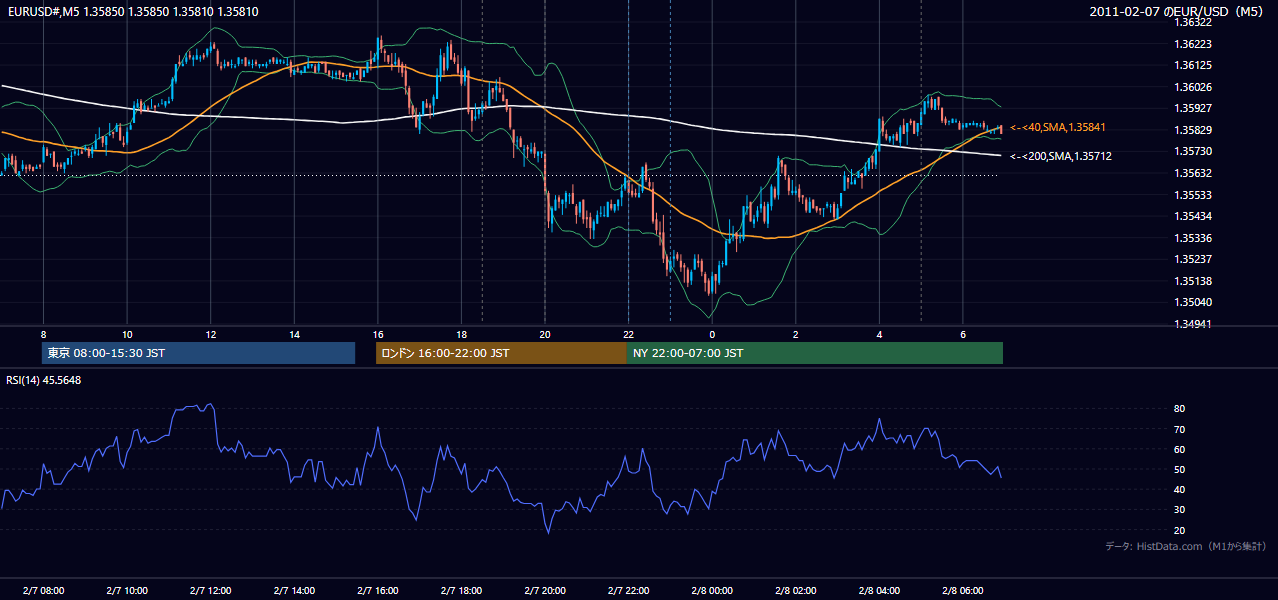
Task: Click price axis value 1.35434
Action: click(1195, 216)
